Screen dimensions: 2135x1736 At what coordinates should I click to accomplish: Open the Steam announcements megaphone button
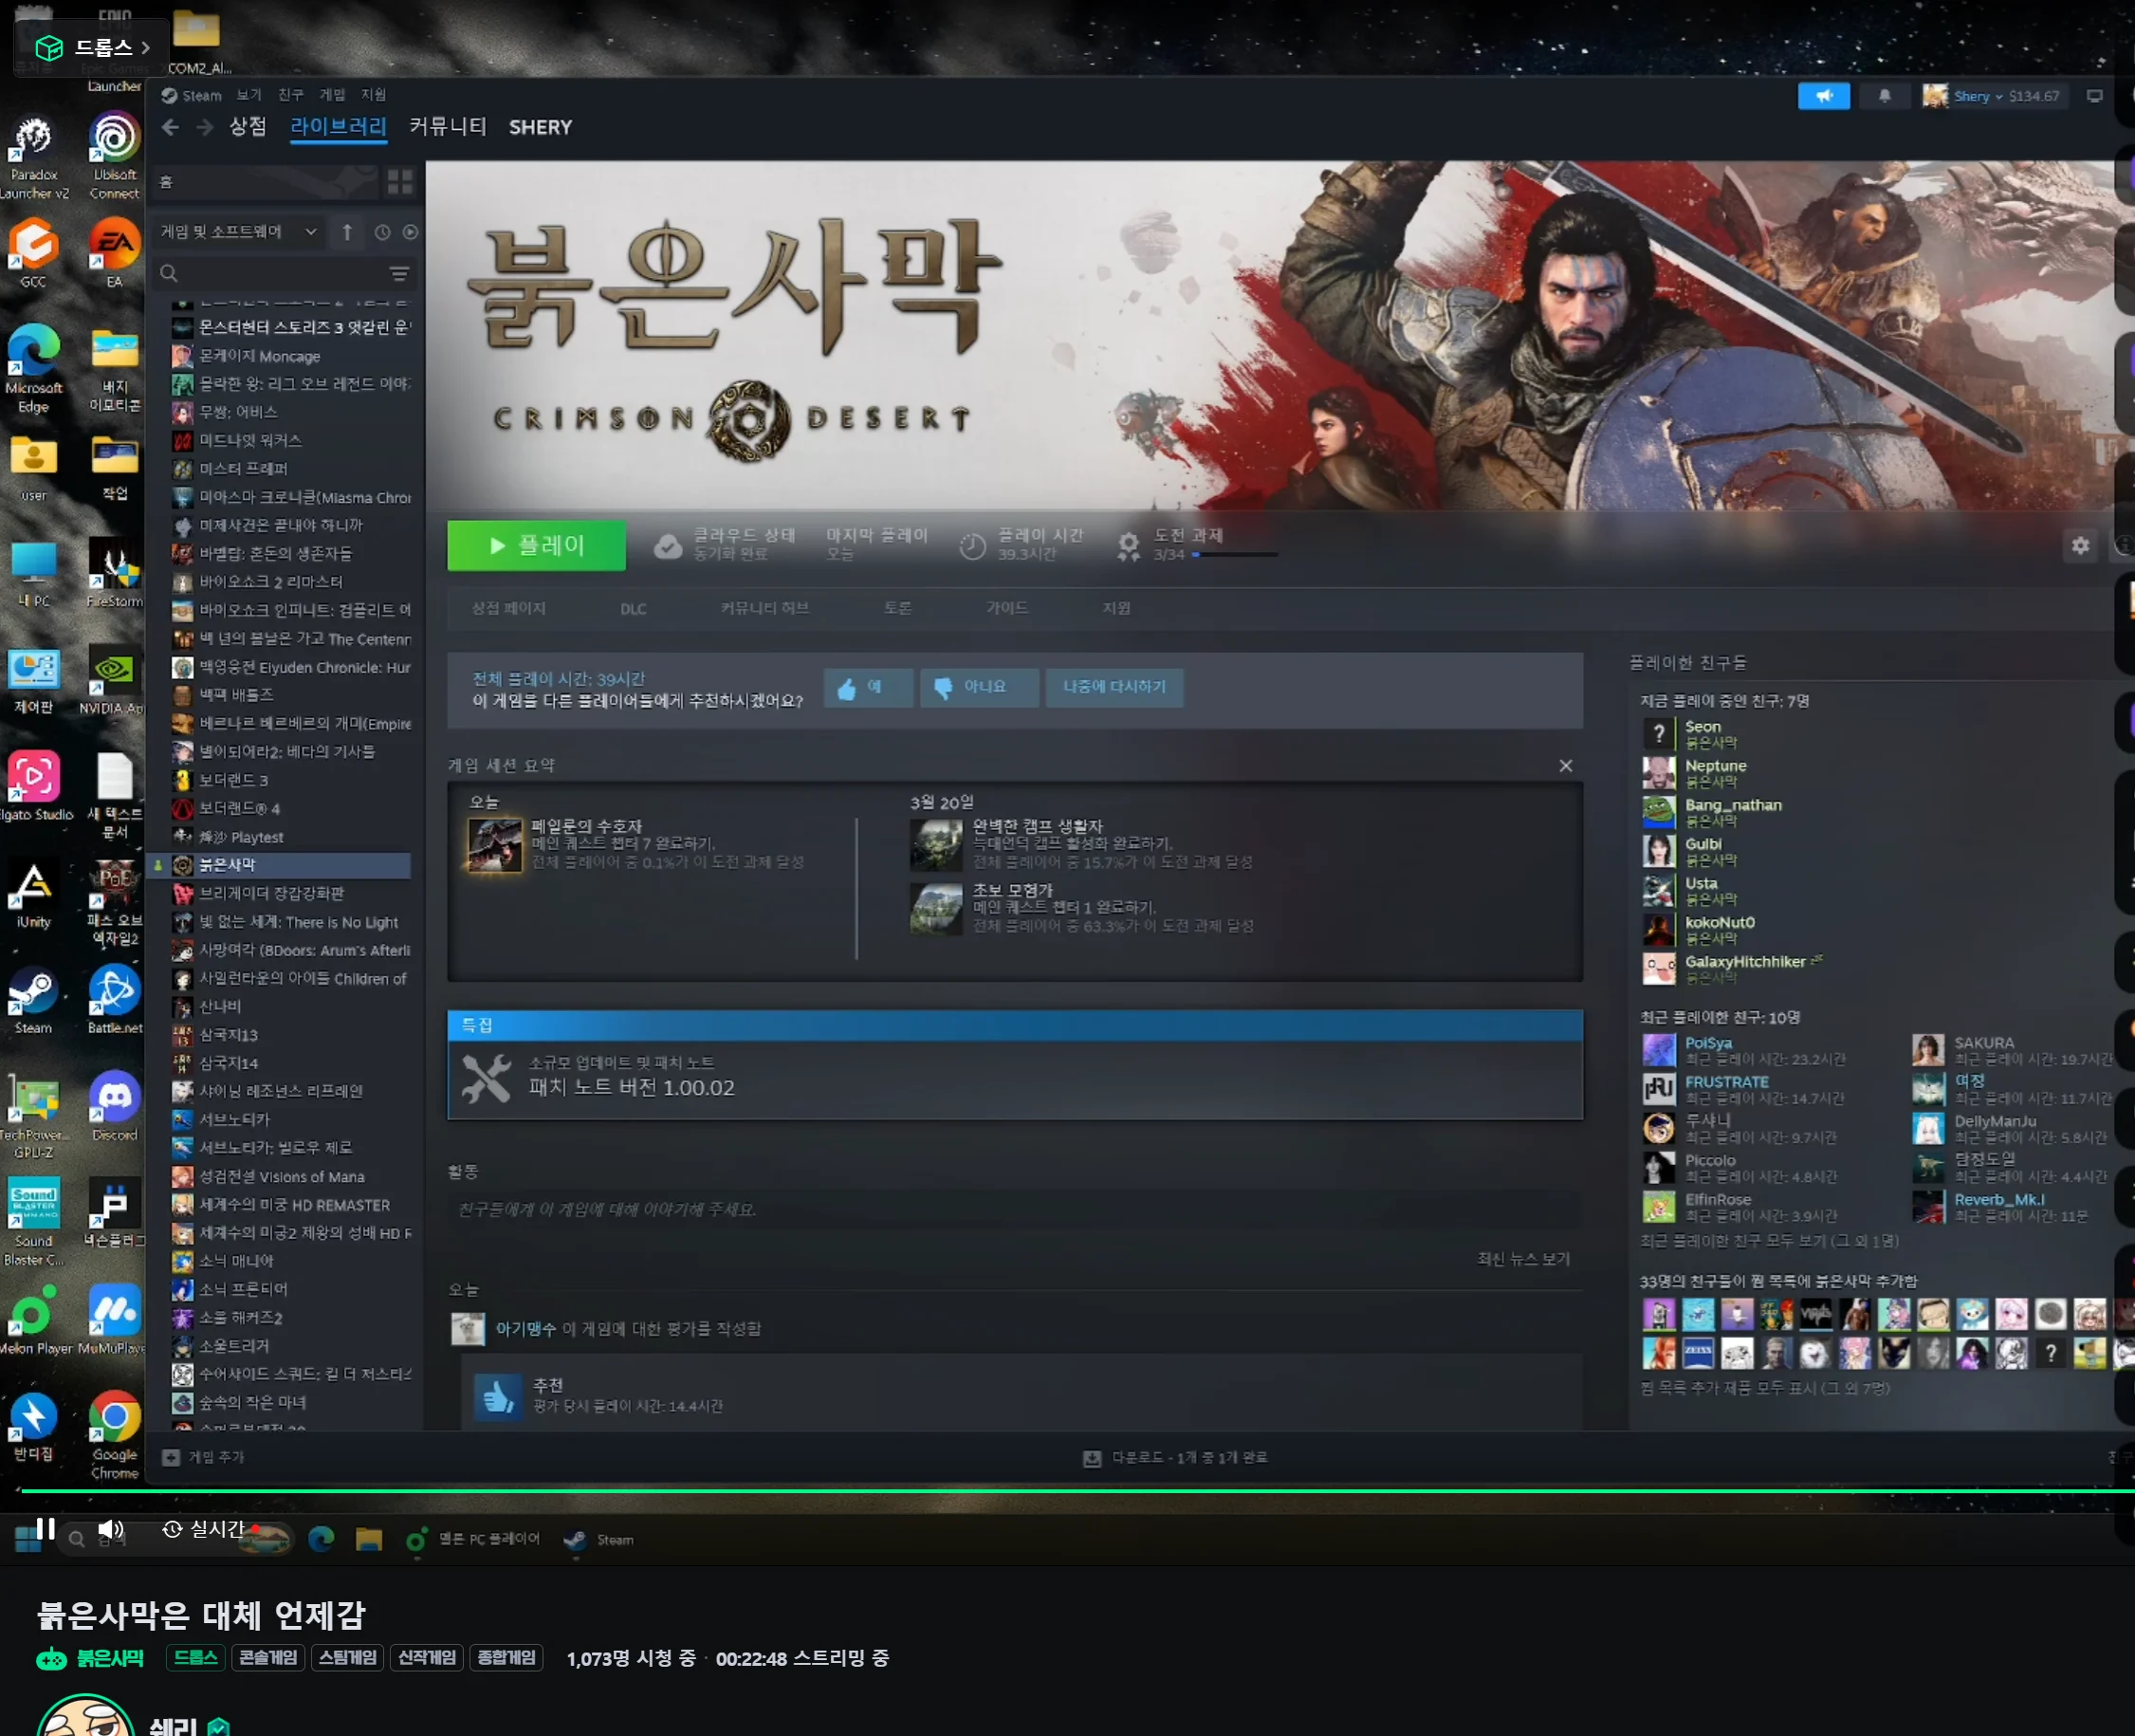pyautogui.click(x=1823, y=96)
